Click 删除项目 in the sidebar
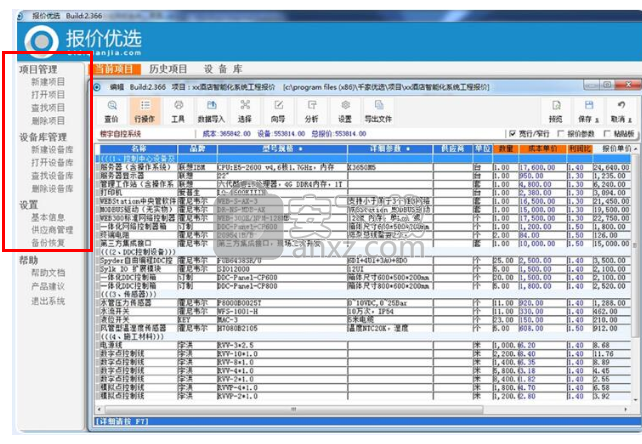Image resolution: width=642 pixels, height=444 pixels. (48, 121)
